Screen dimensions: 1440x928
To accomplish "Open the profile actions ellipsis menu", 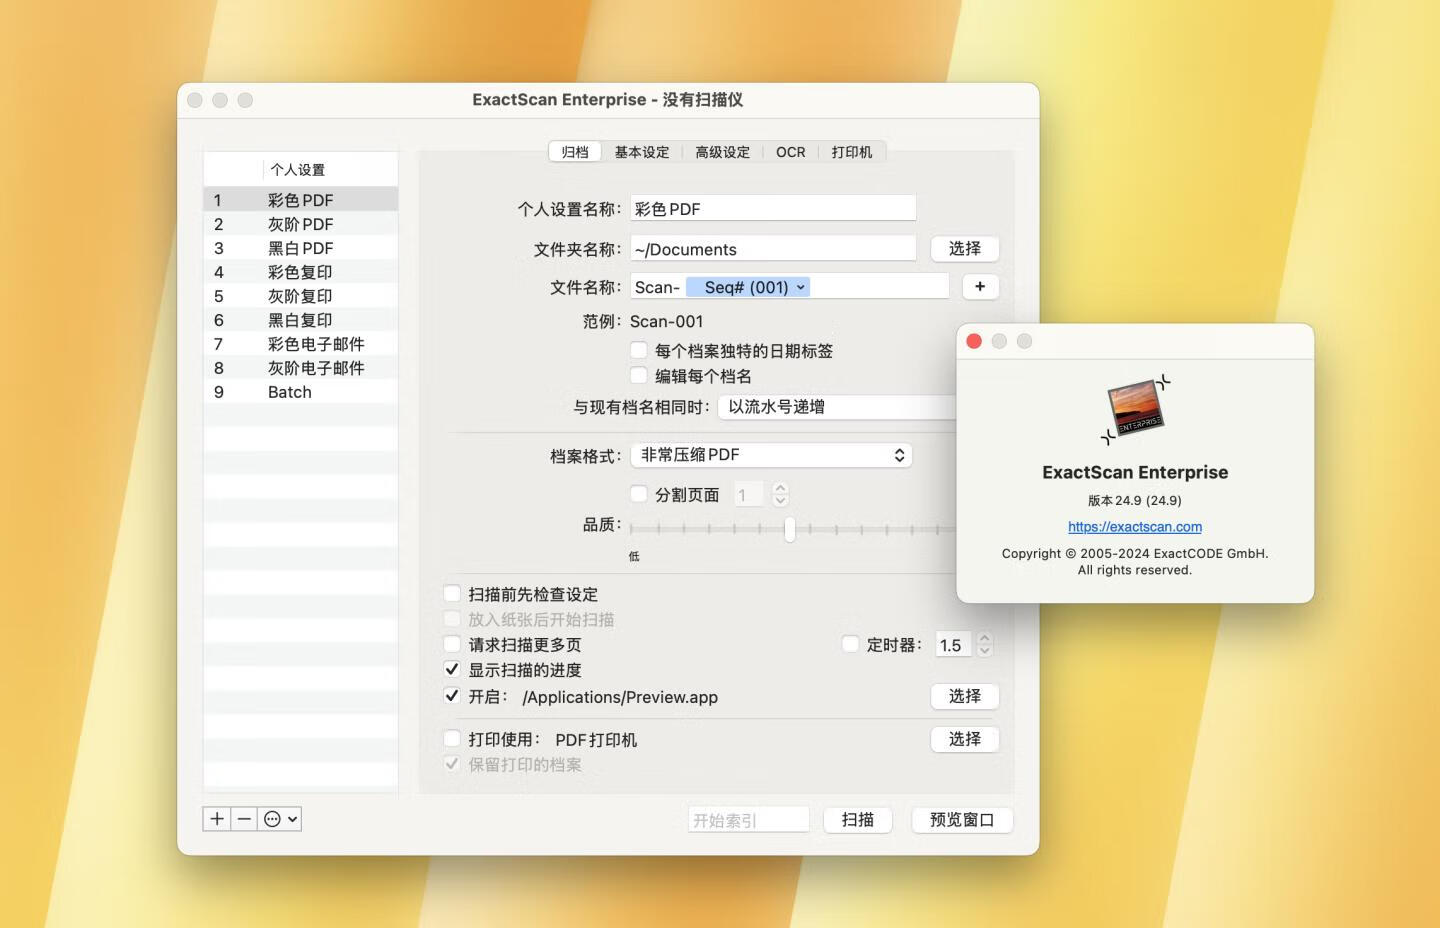I will pyautogui.click(x=280, y=819).
